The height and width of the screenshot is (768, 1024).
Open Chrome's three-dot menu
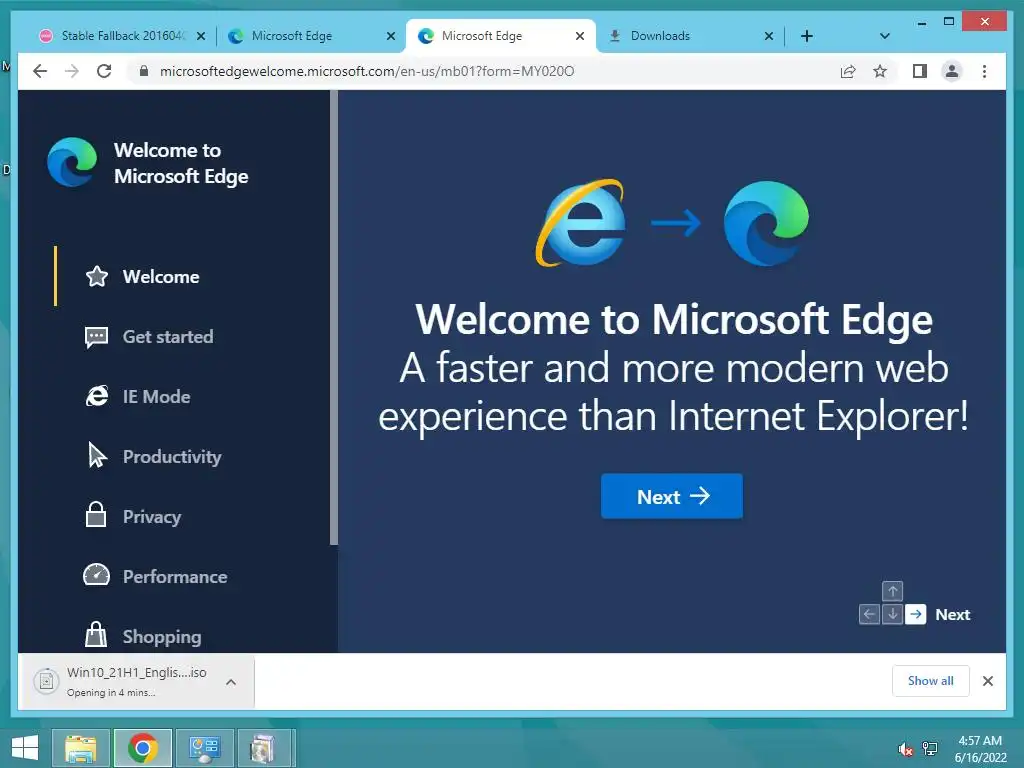[x=984, y=71]
